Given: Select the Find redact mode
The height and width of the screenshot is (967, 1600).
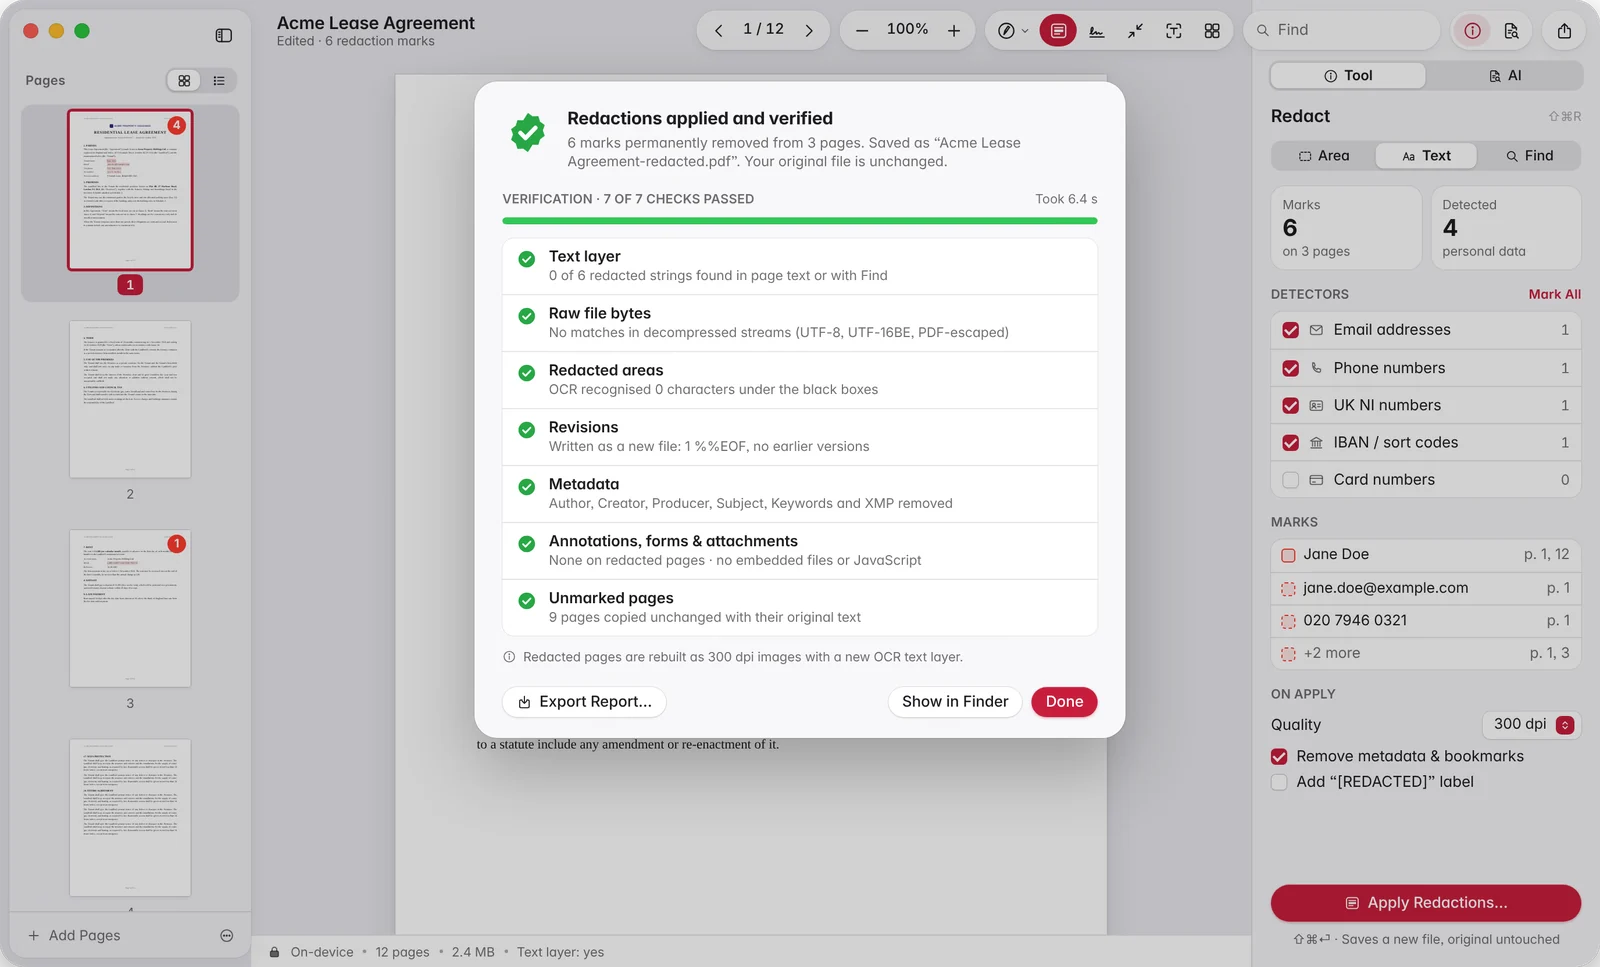Looking at the screenshot, I should [x=1529, y=156].
